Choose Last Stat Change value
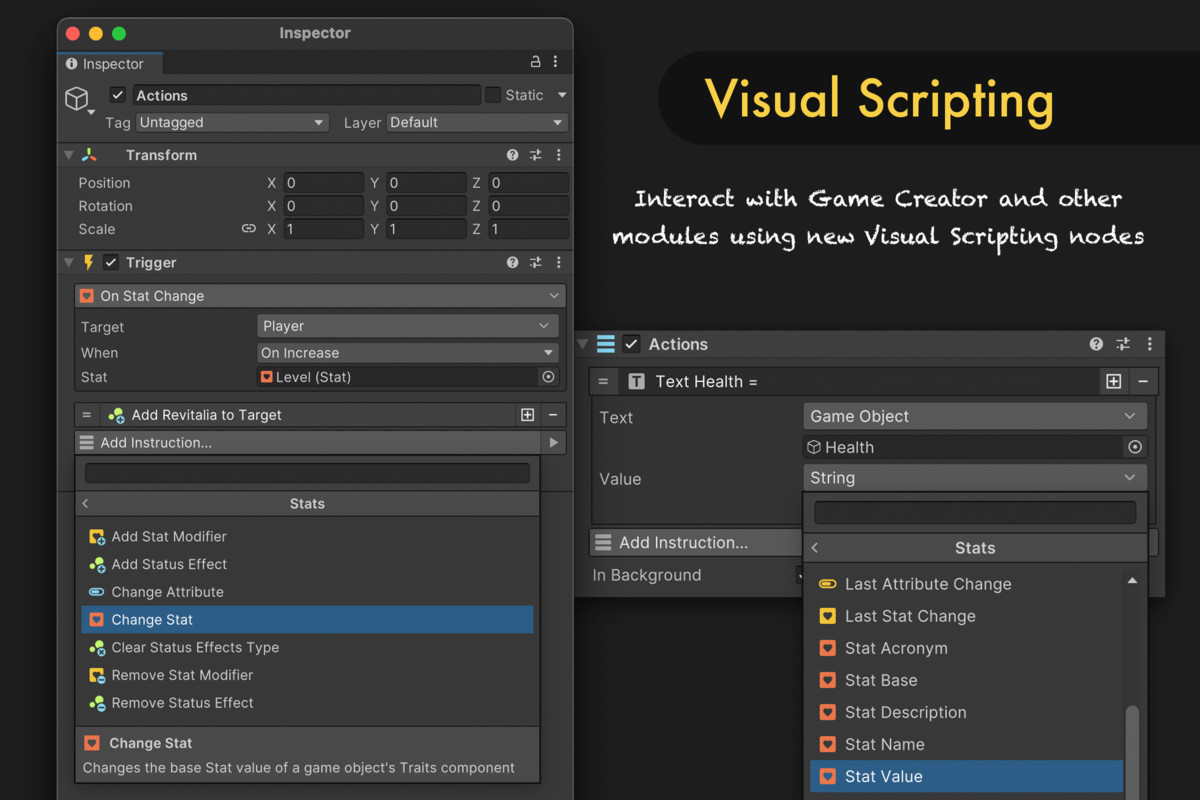Viewport: 1200px width, 800px height. pos(966,616)
